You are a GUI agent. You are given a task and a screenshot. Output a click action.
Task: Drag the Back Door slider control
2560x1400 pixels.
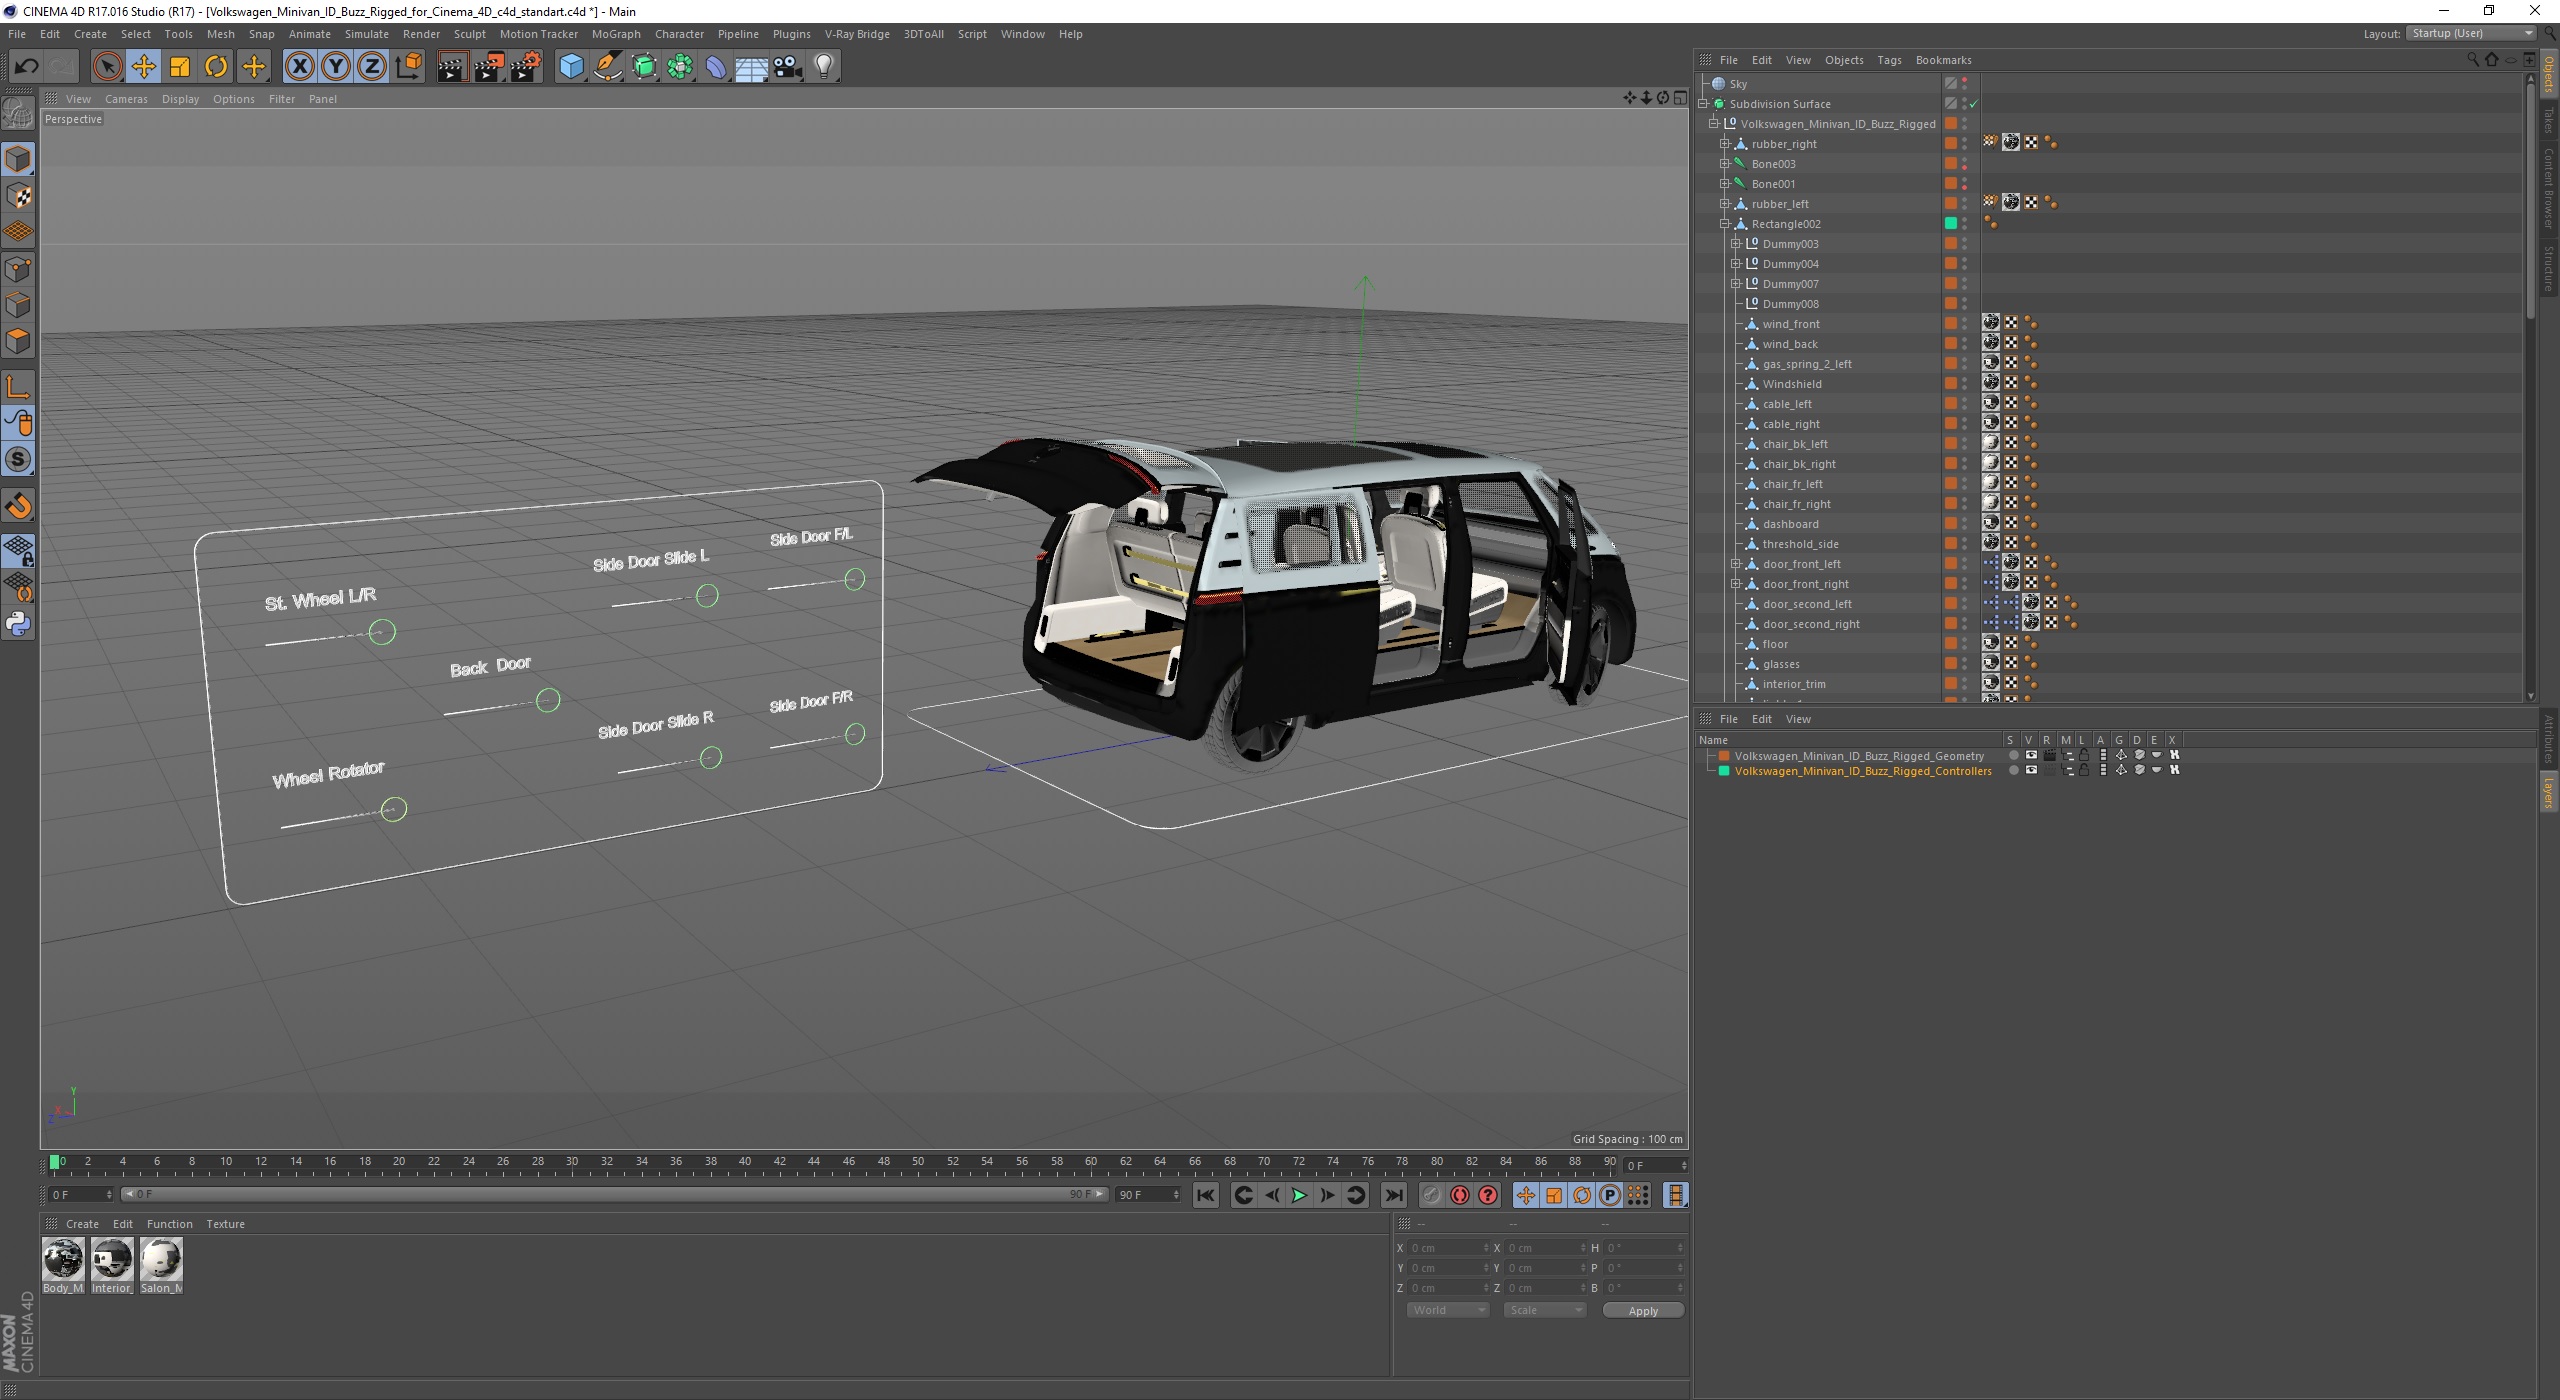tap(548, 700)
